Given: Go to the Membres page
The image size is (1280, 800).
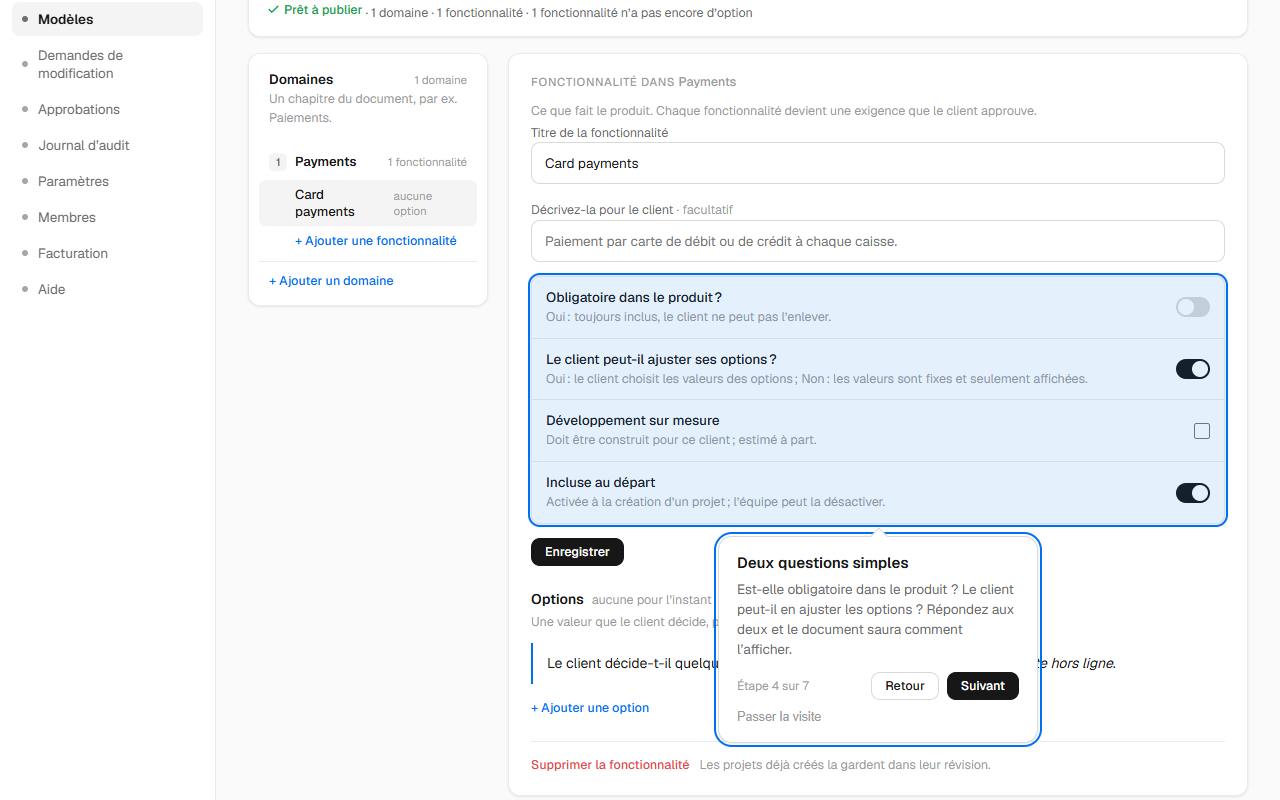Looking at the screenshot, I should [x=107, y=217].
